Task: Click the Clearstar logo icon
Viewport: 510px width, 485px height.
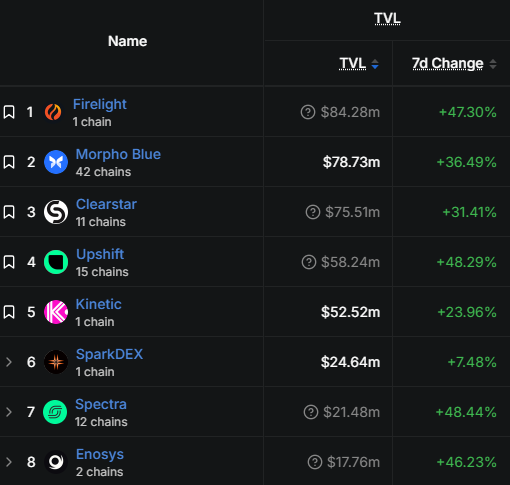Action: [56, 212]
